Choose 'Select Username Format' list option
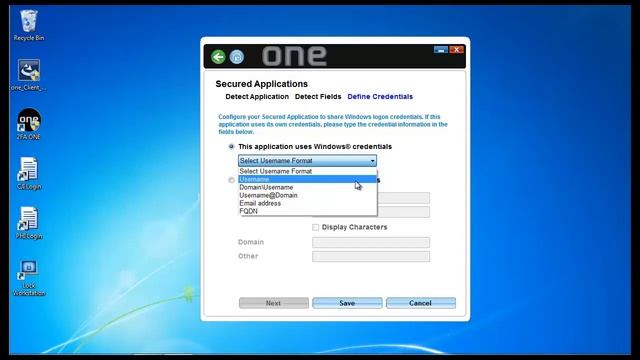 (307, 171)
